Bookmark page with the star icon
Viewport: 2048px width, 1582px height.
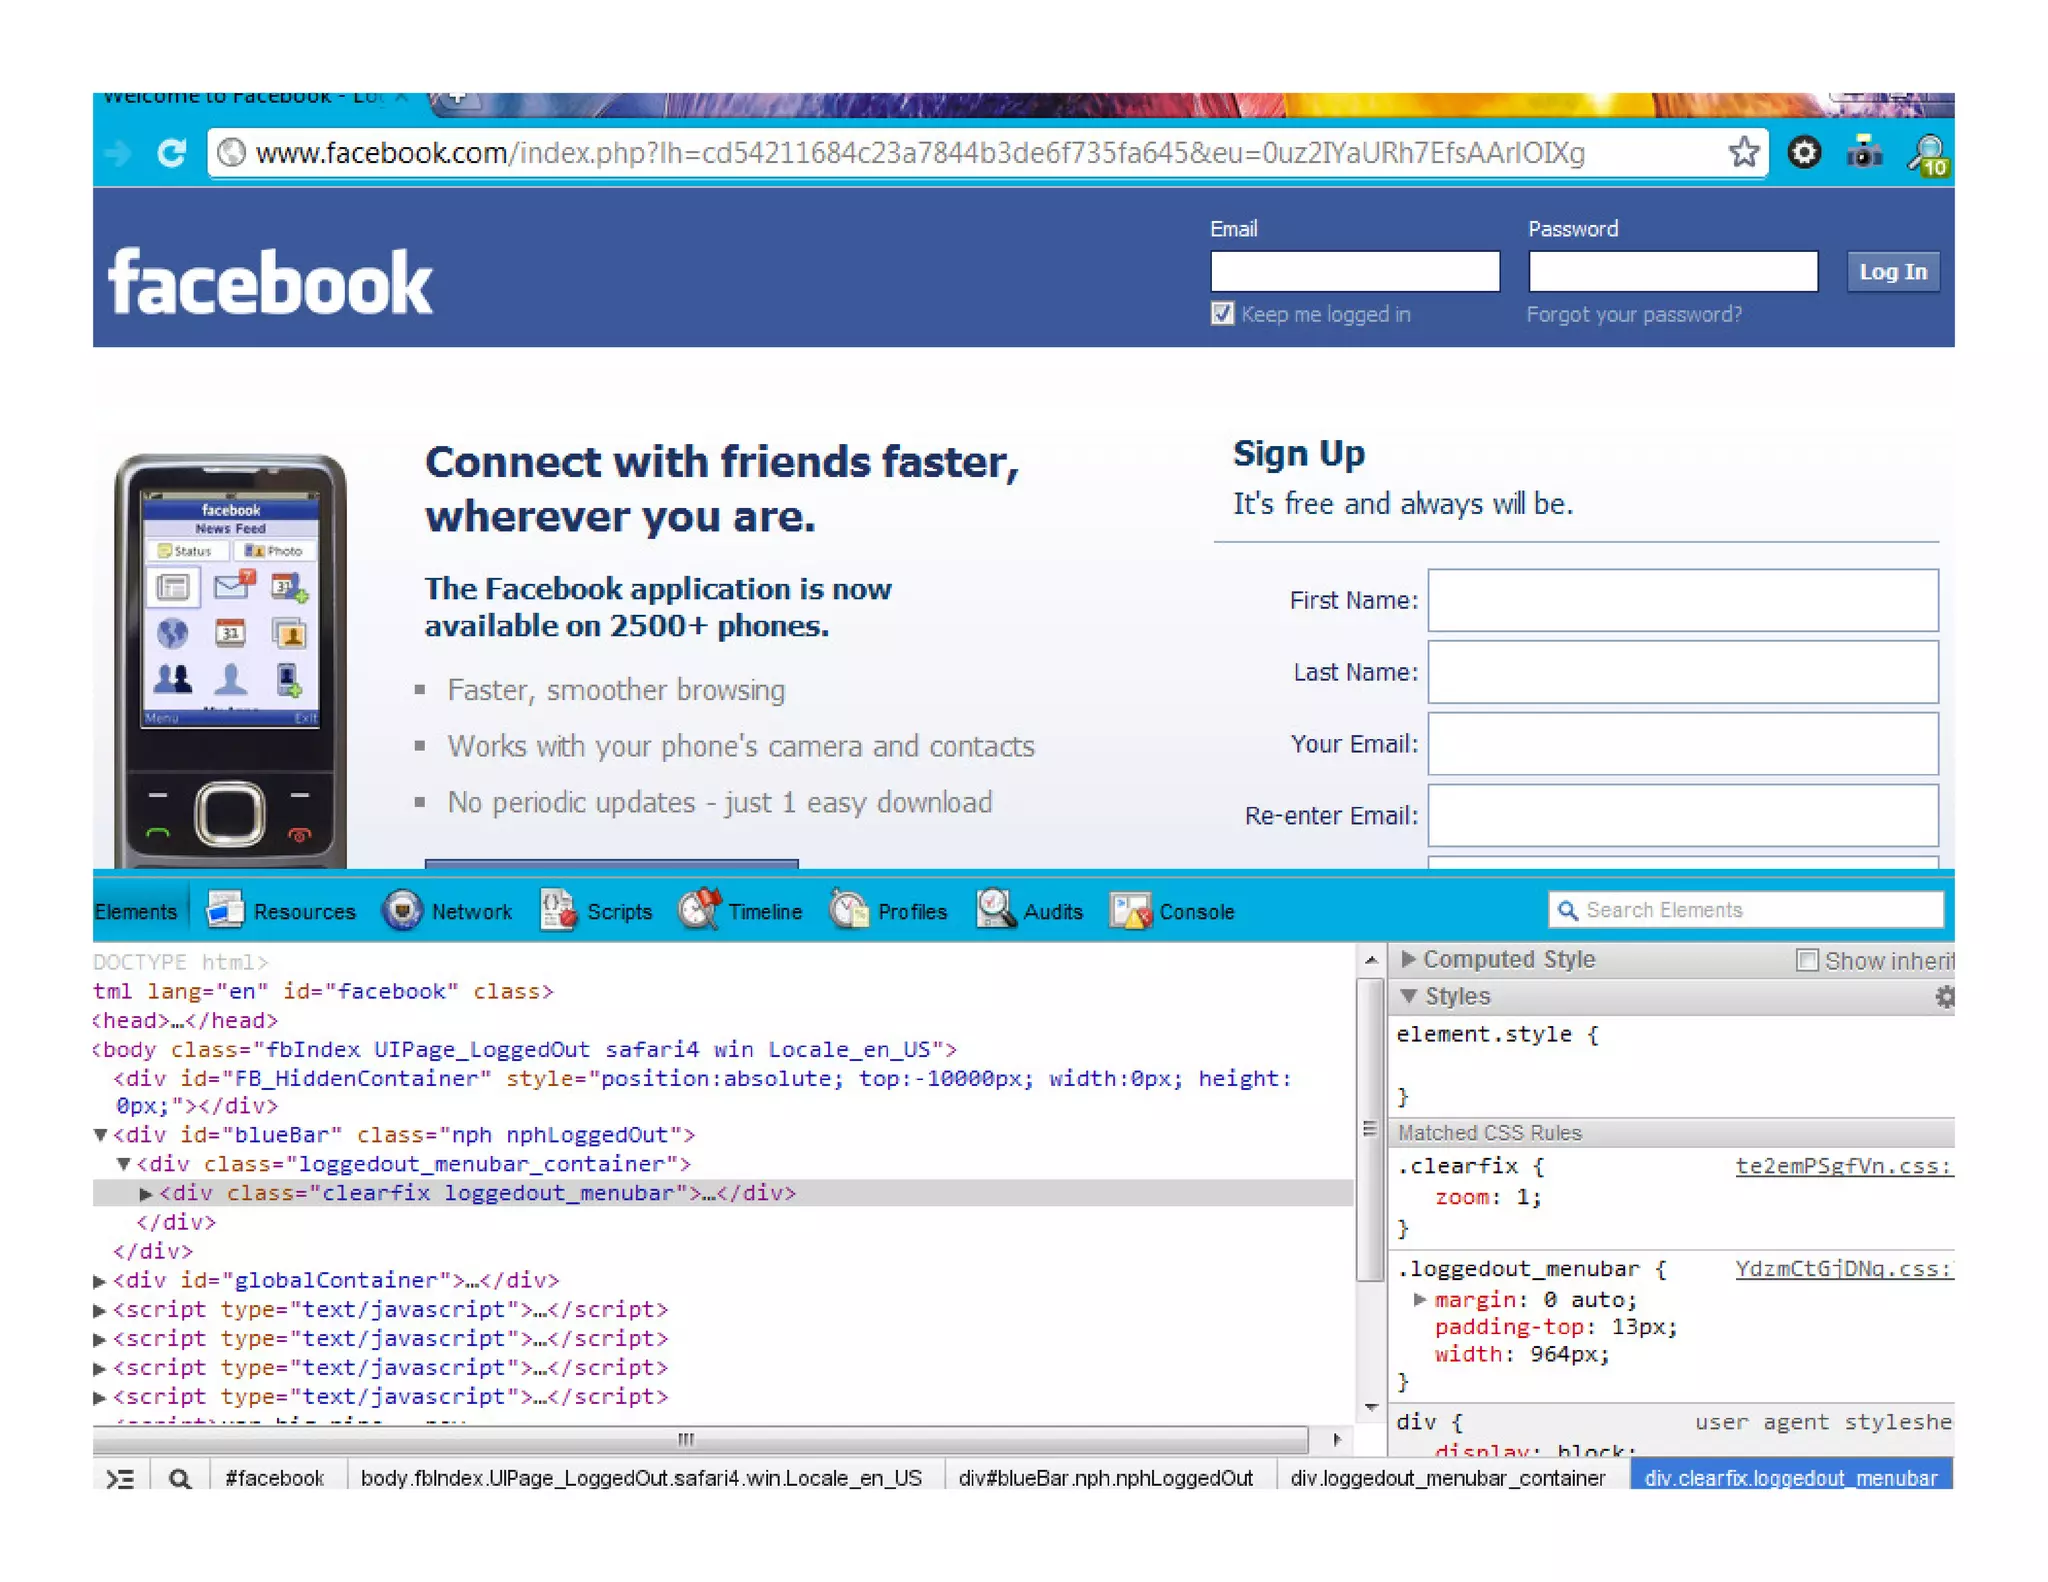click(1743, 152)
